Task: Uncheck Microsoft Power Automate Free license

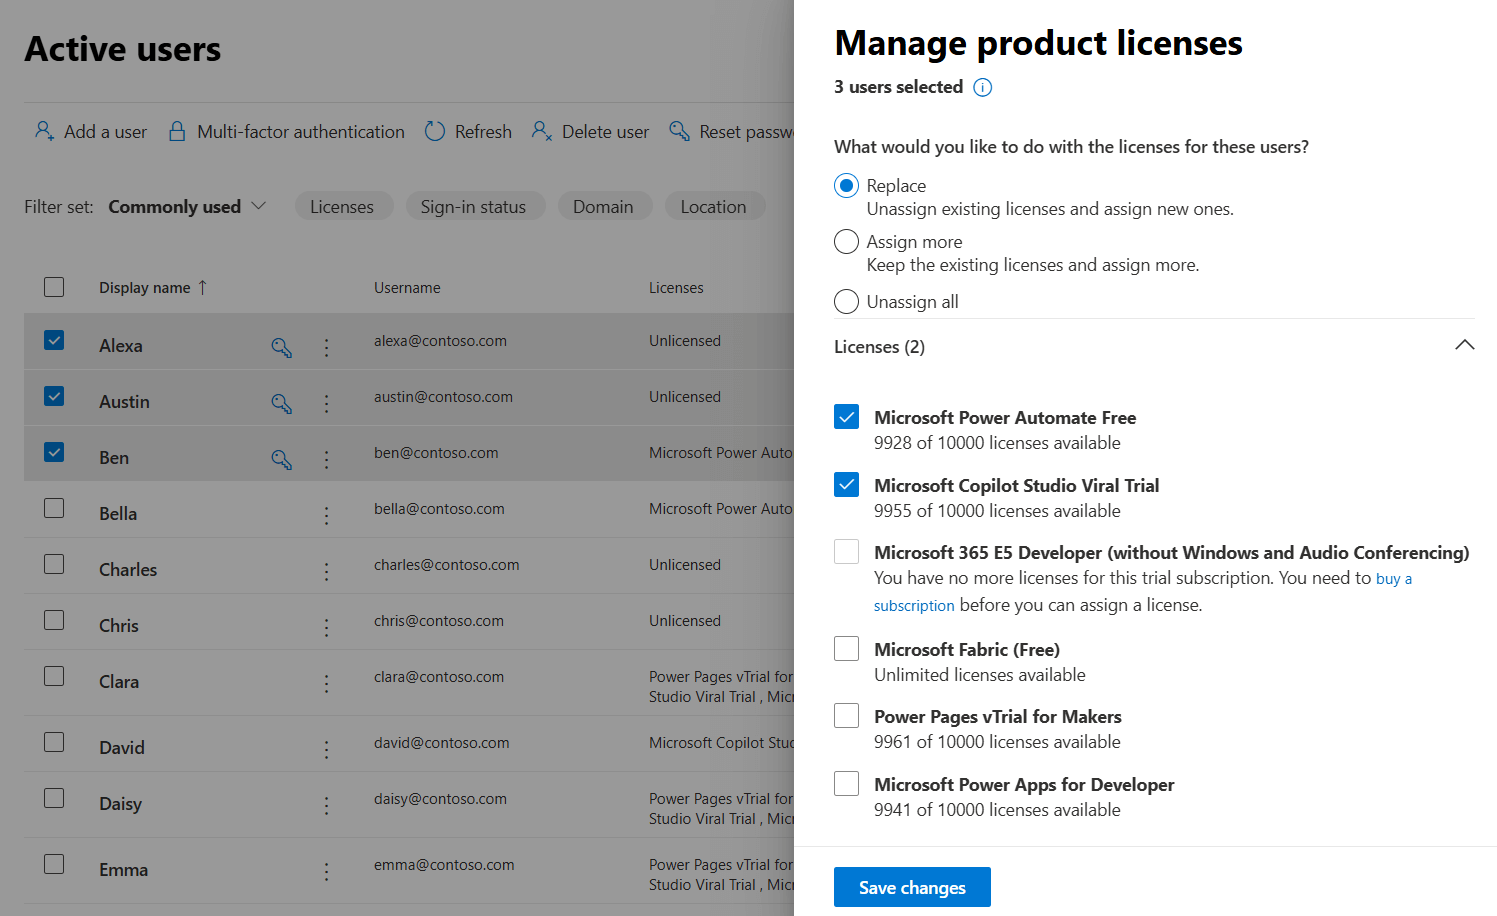Action: click(846, 416)
